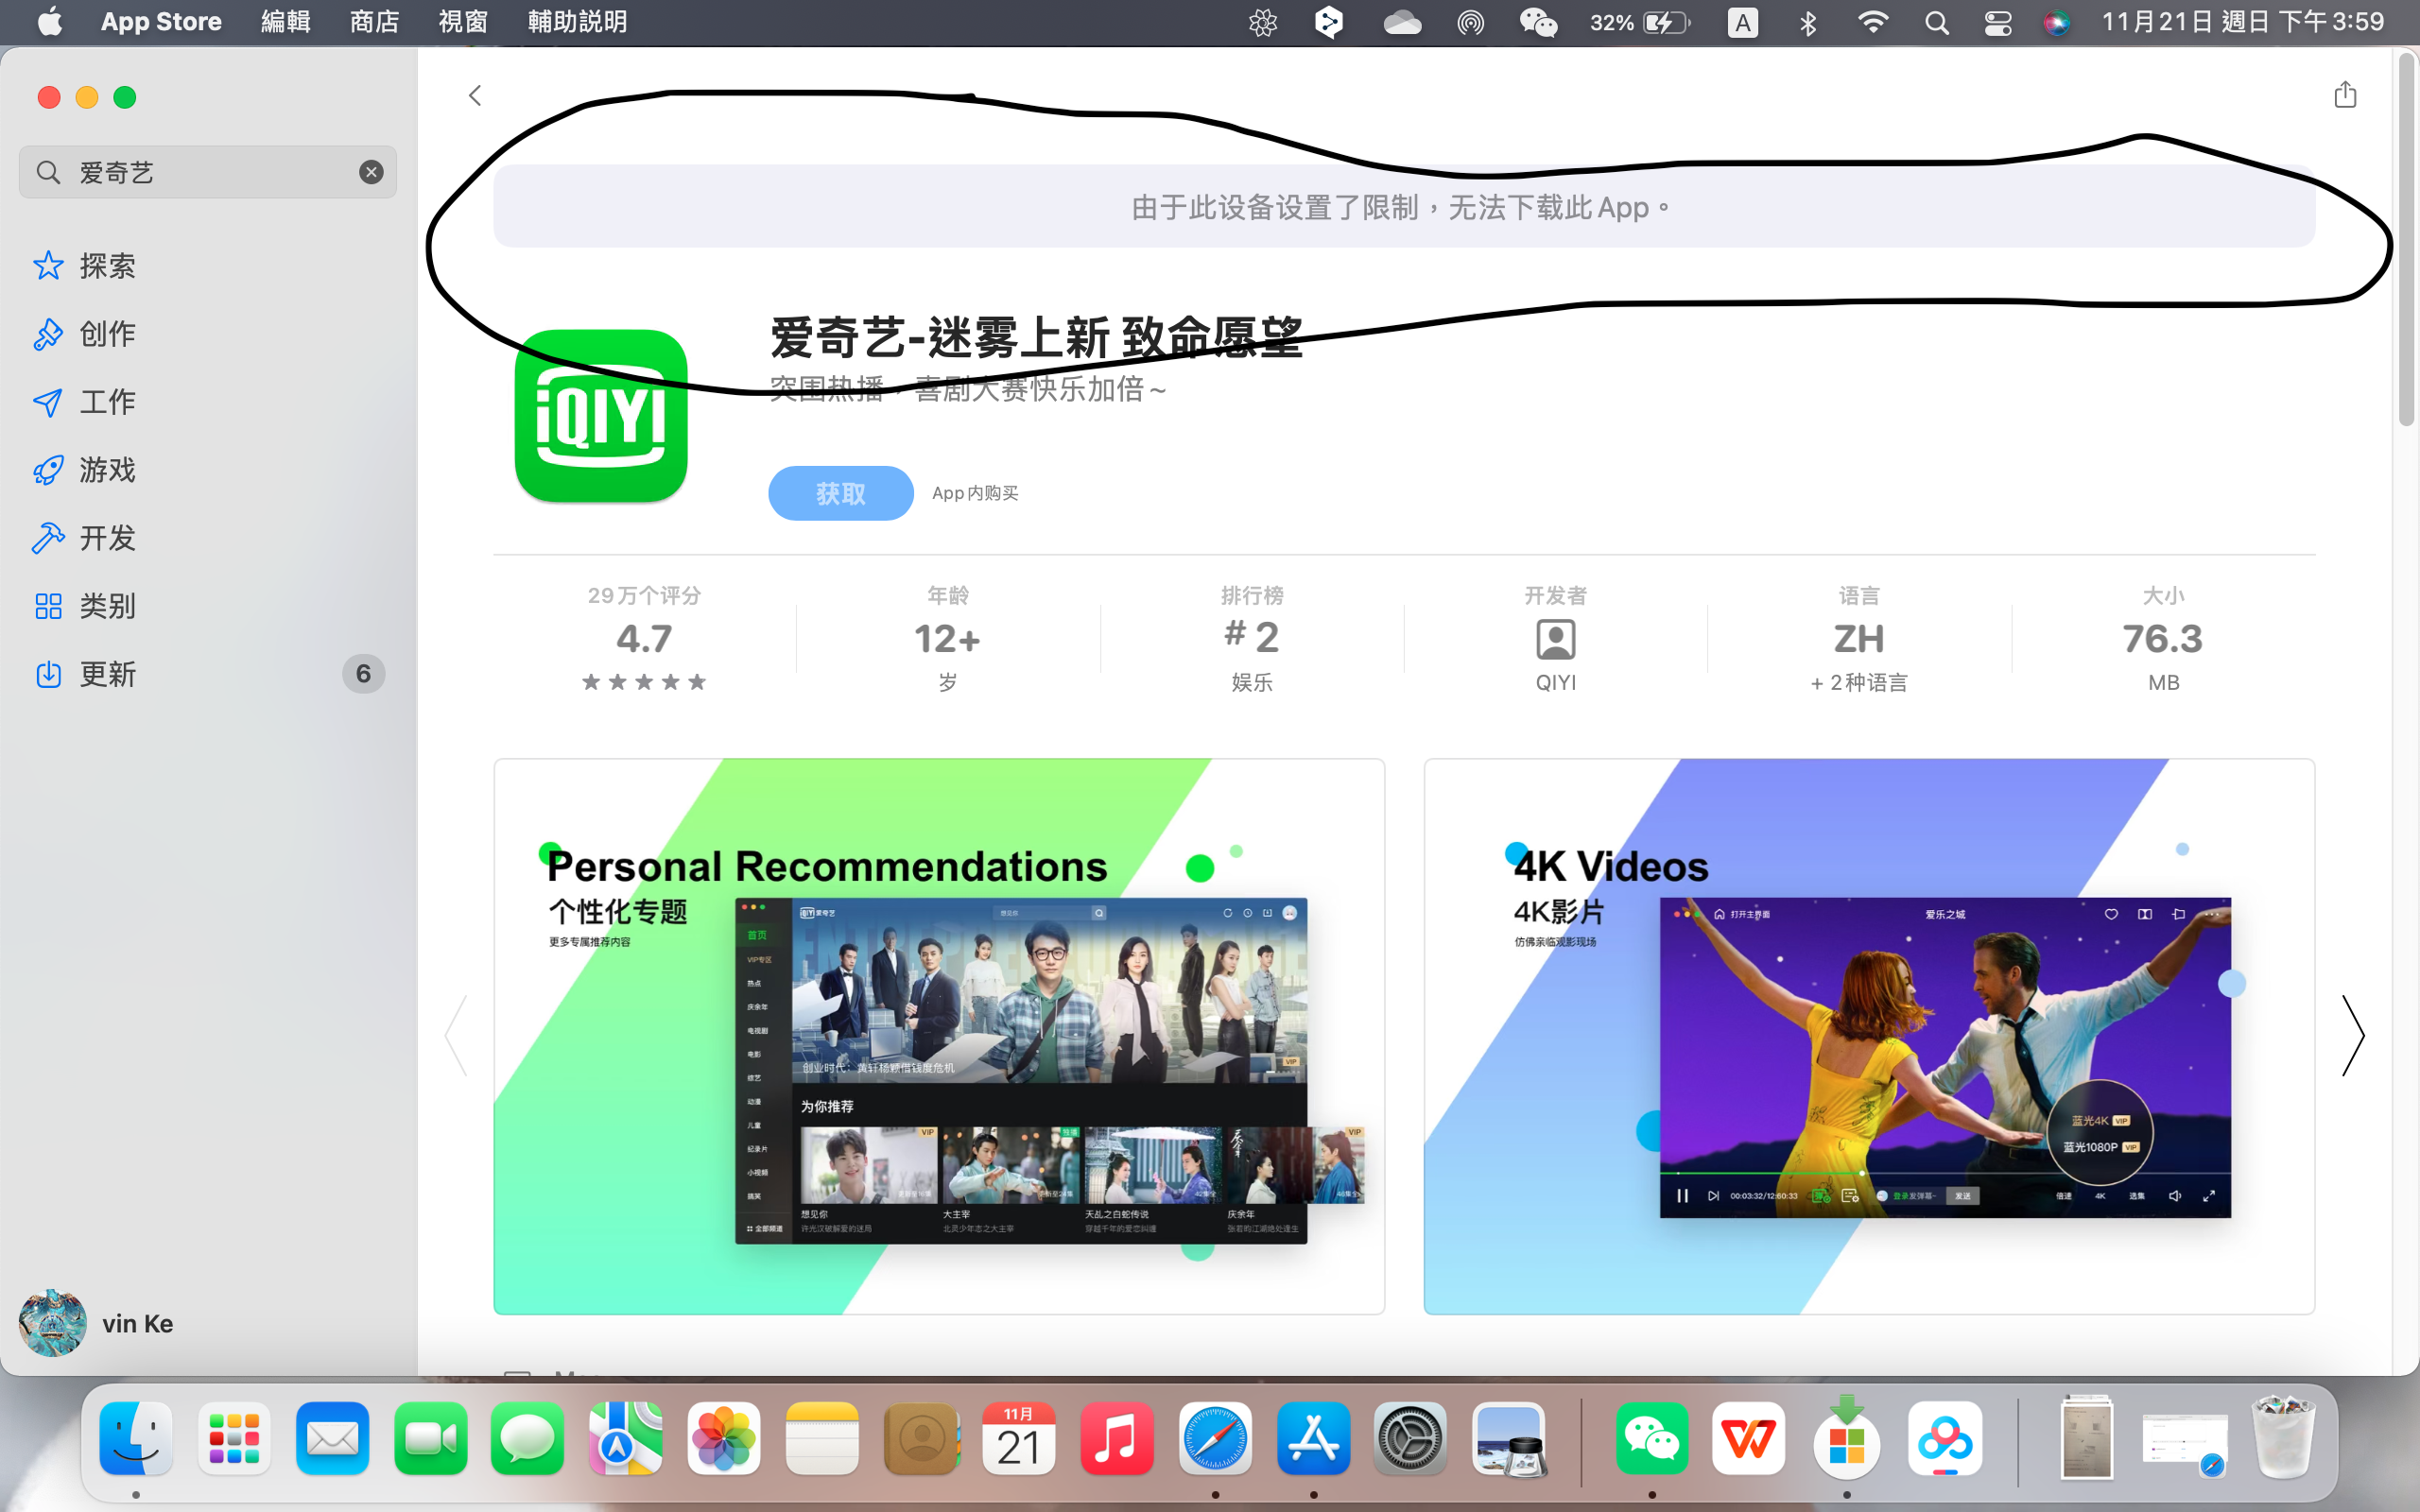Click the QIYI developer info icon
This screenshot has height=1512, width=2420.
[1555, 640]
